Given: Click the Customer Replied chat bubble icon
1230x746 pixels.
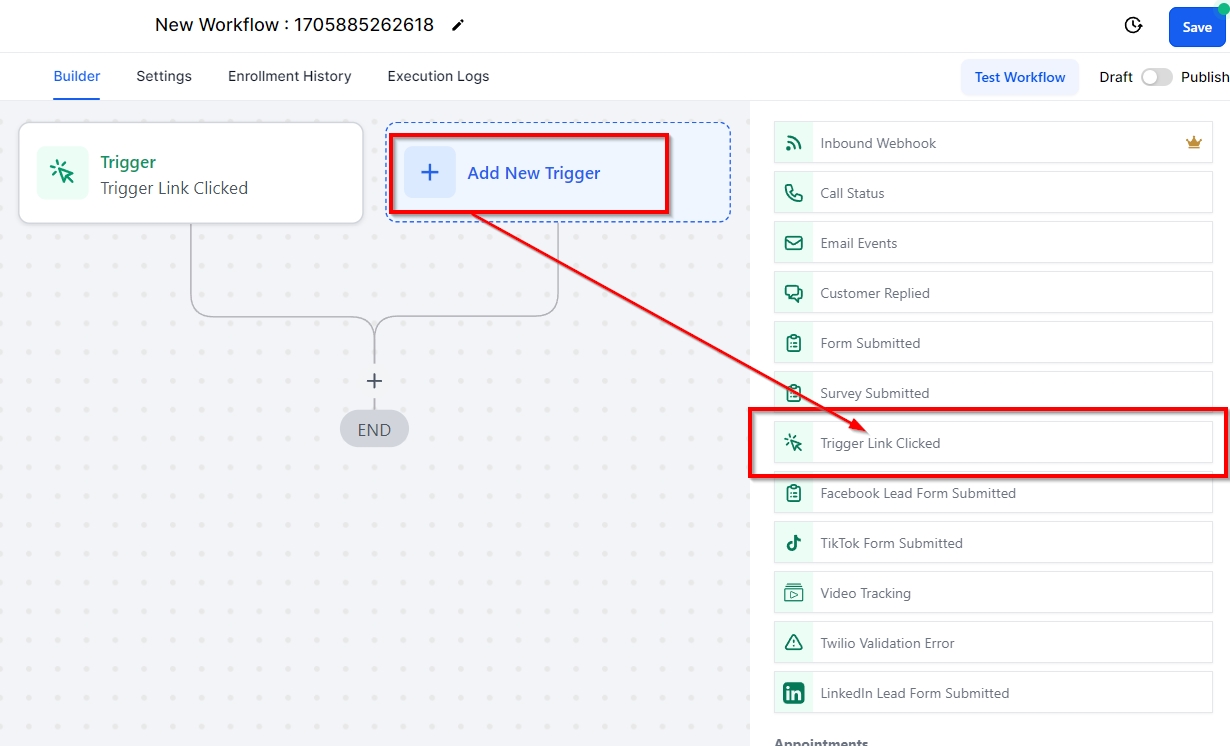Looking at the screenshot, I should click(x=794, y=293).
